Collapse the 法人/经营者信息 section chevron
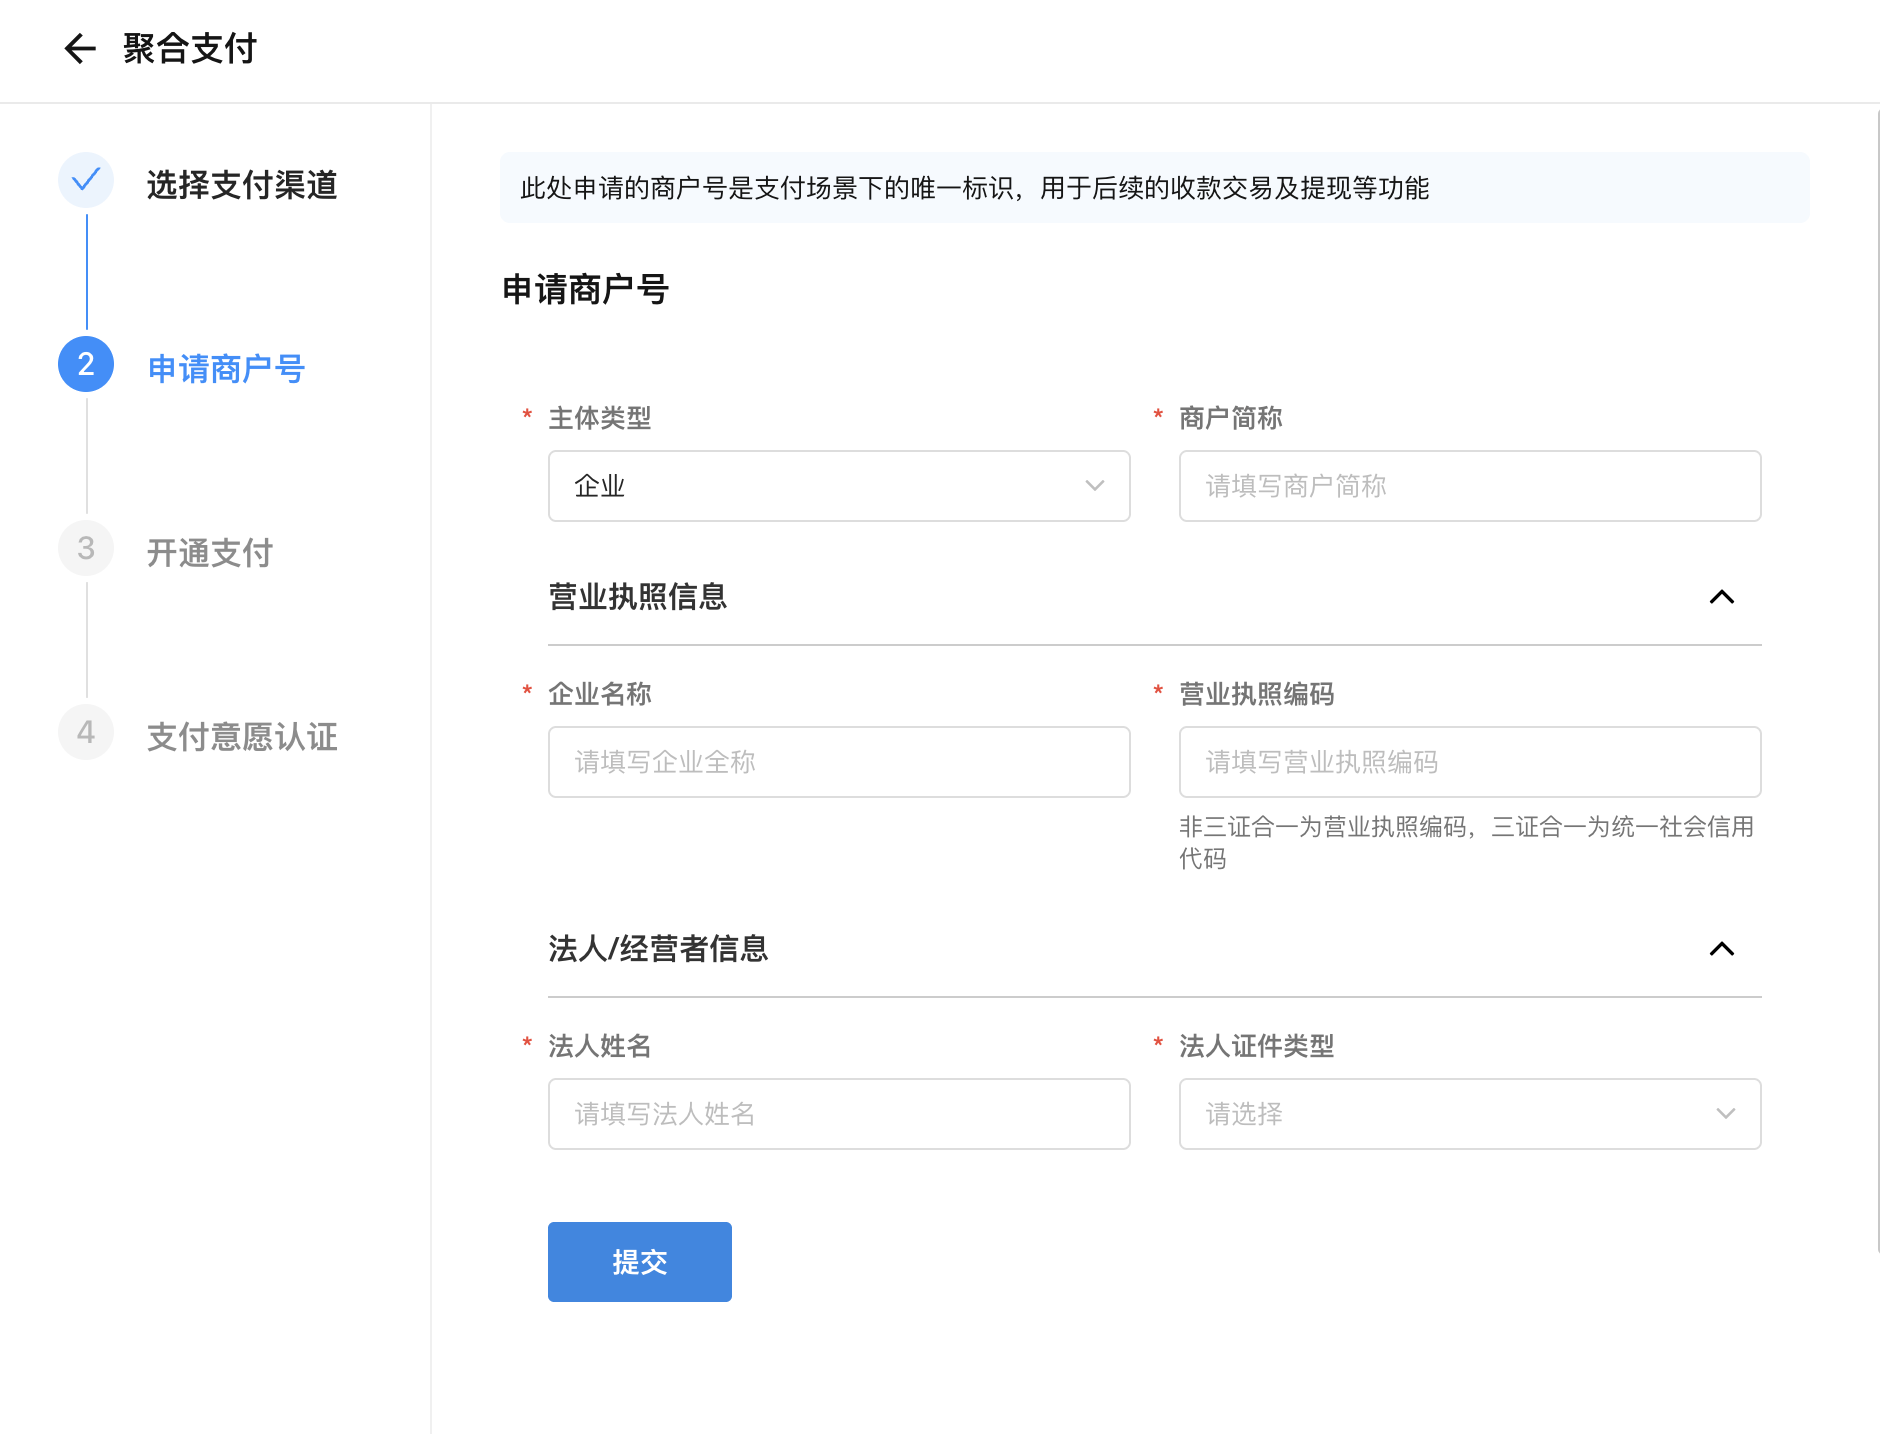The width and height of the screenshot is (1880, 1434). point(1721,949)
